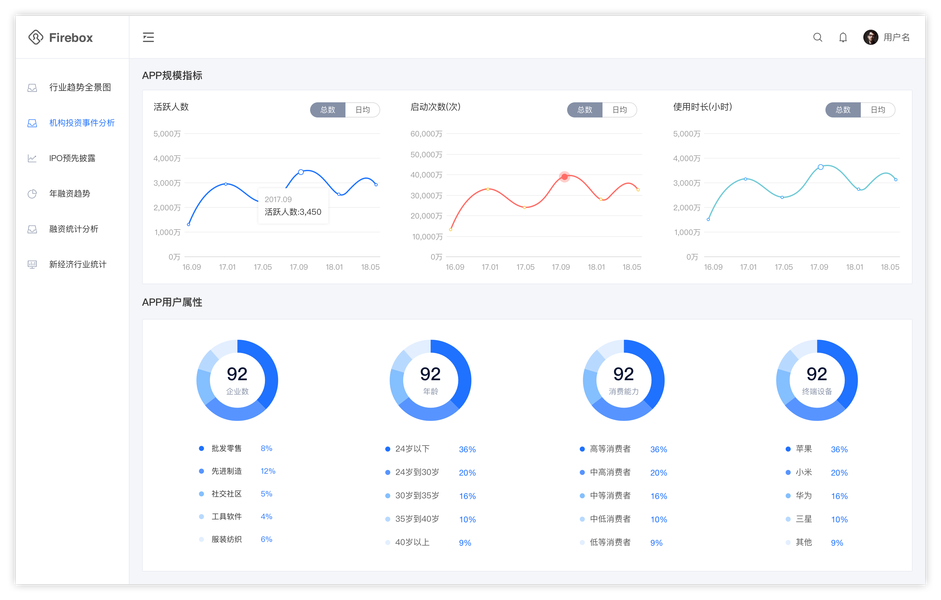The height and width of the screenshot is (600, 941).
Task: Toggle the sidebar collapse menu icon
Action: pos(148,37)
